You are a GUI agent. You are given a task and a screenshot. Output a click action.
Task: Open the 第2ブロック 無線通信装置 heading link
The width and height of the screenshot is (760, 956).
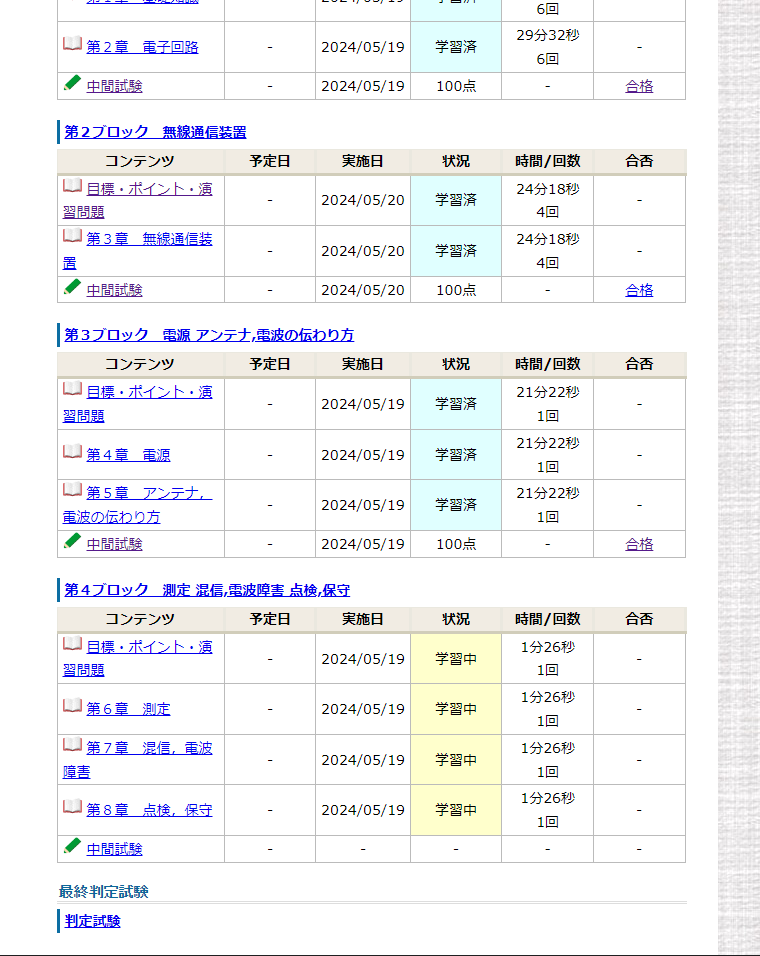click(x=155, y=132)
